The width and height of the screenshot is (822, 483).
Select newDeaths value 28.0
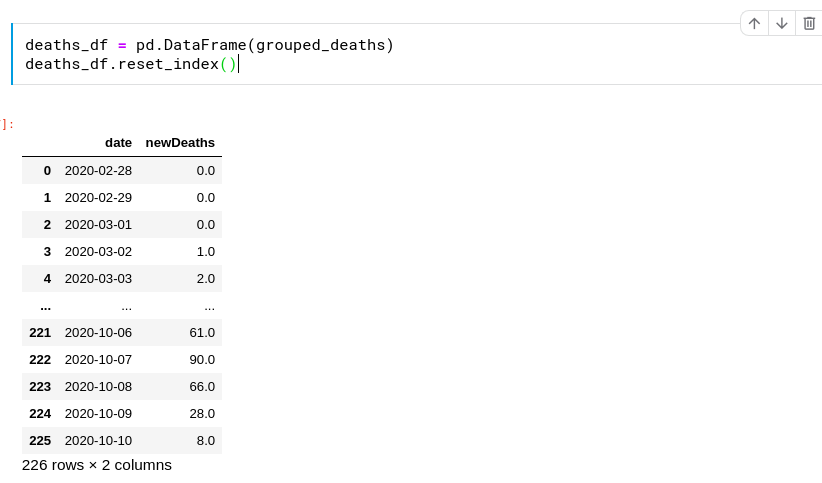(x=202, y=414)
